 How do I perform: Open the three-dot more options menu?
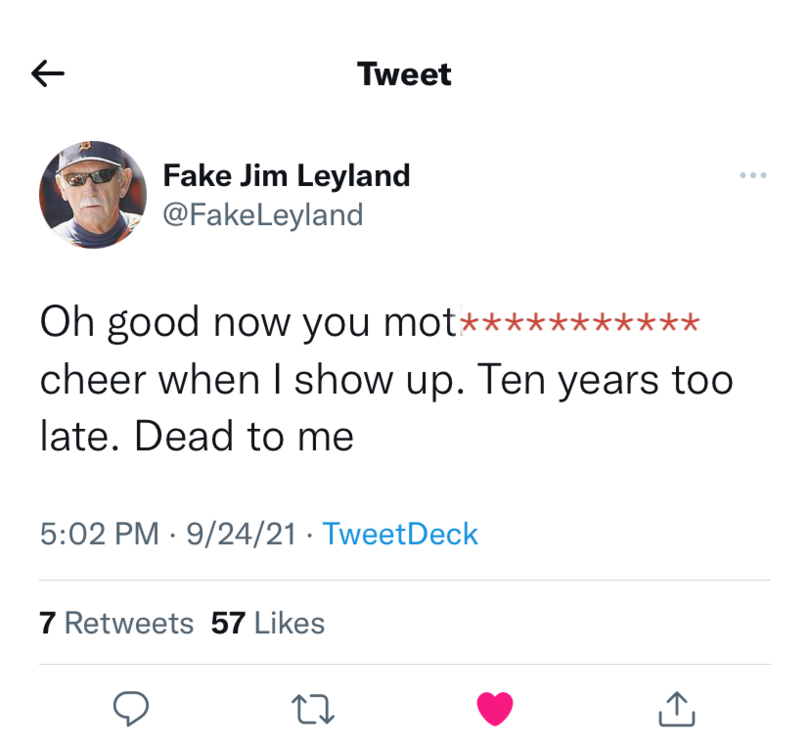753,176
